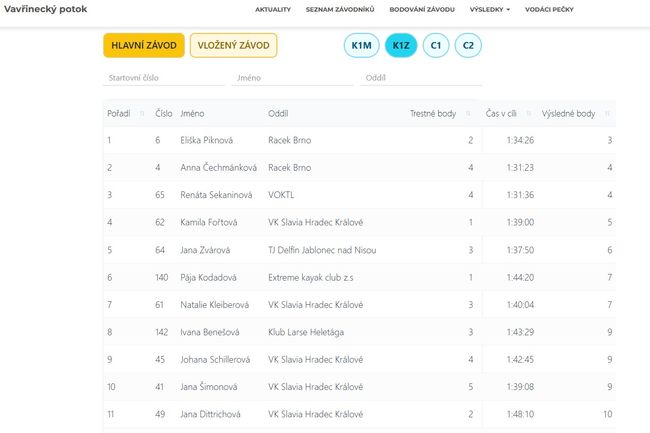Click the Oddíl filter input

[x=422, y=77]
